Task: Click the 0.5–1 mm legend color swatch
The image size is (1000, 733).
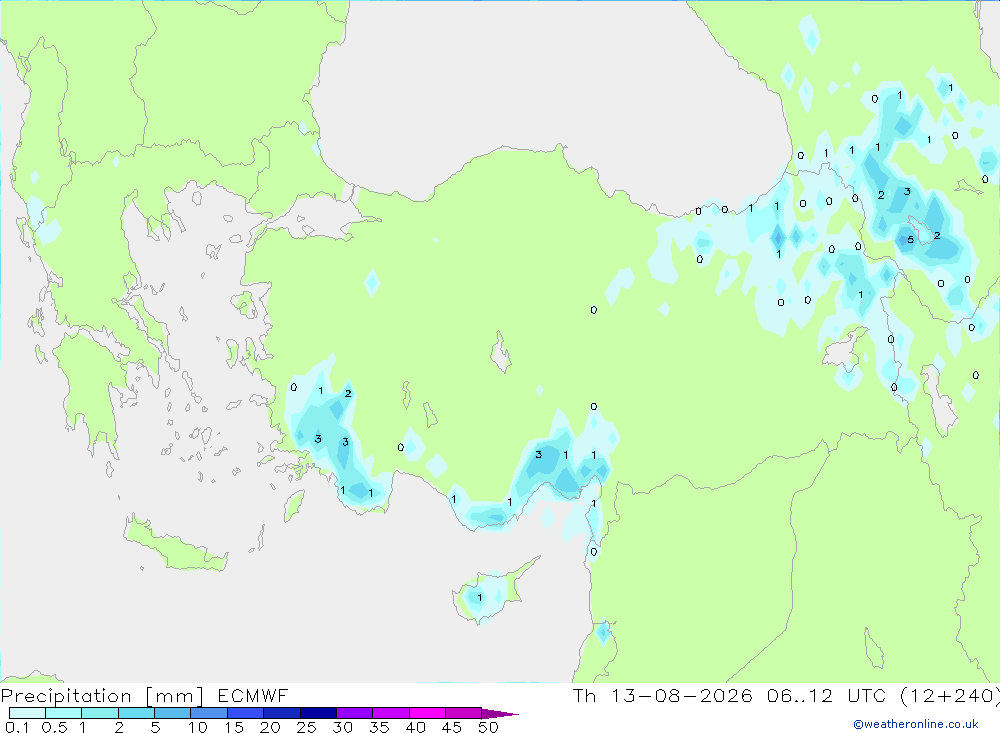Action: (x=64, y=713)
